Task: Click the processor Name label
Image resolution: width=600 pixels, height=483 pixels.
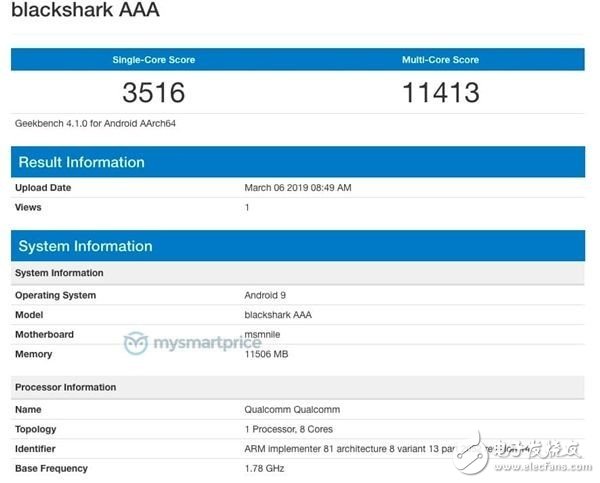Action: pos(28,410)
